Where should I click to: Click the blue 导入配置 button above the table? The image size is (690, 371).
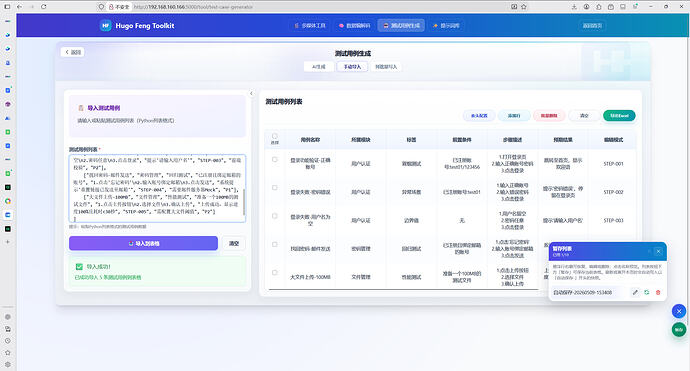[x=479, y=116]
